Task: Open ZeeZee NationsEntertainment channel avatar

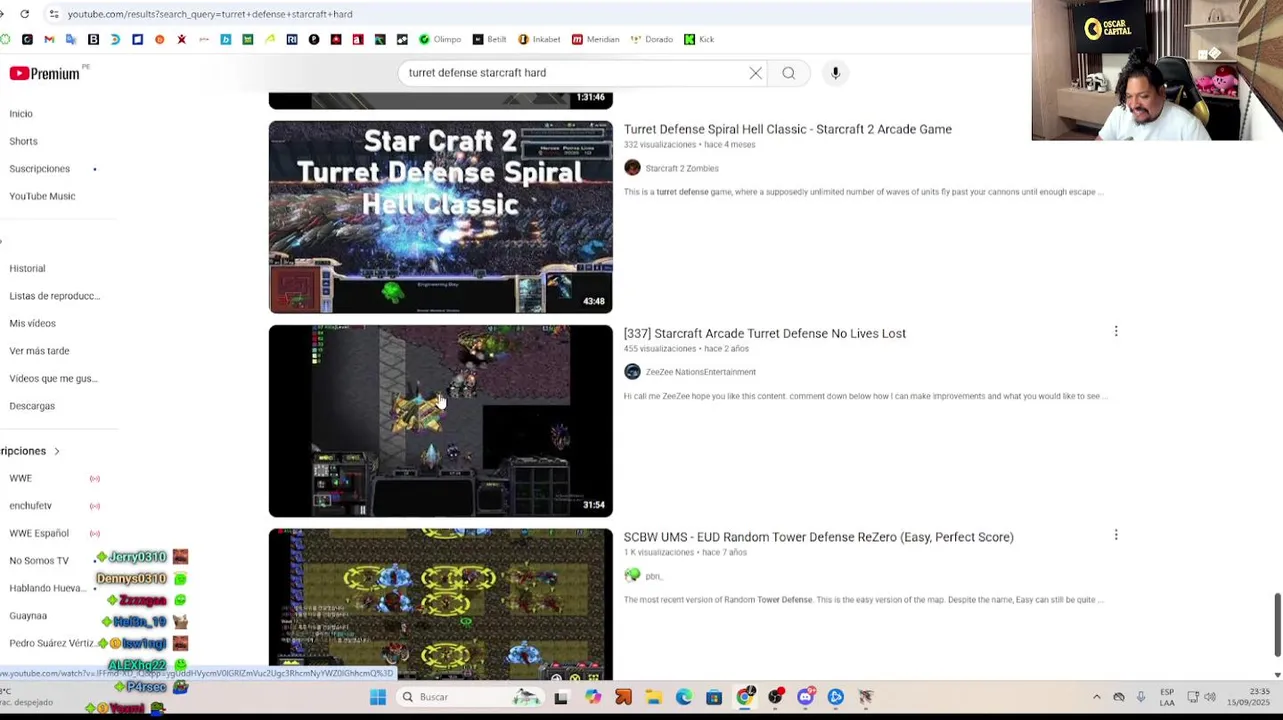Action: [632, 372]
